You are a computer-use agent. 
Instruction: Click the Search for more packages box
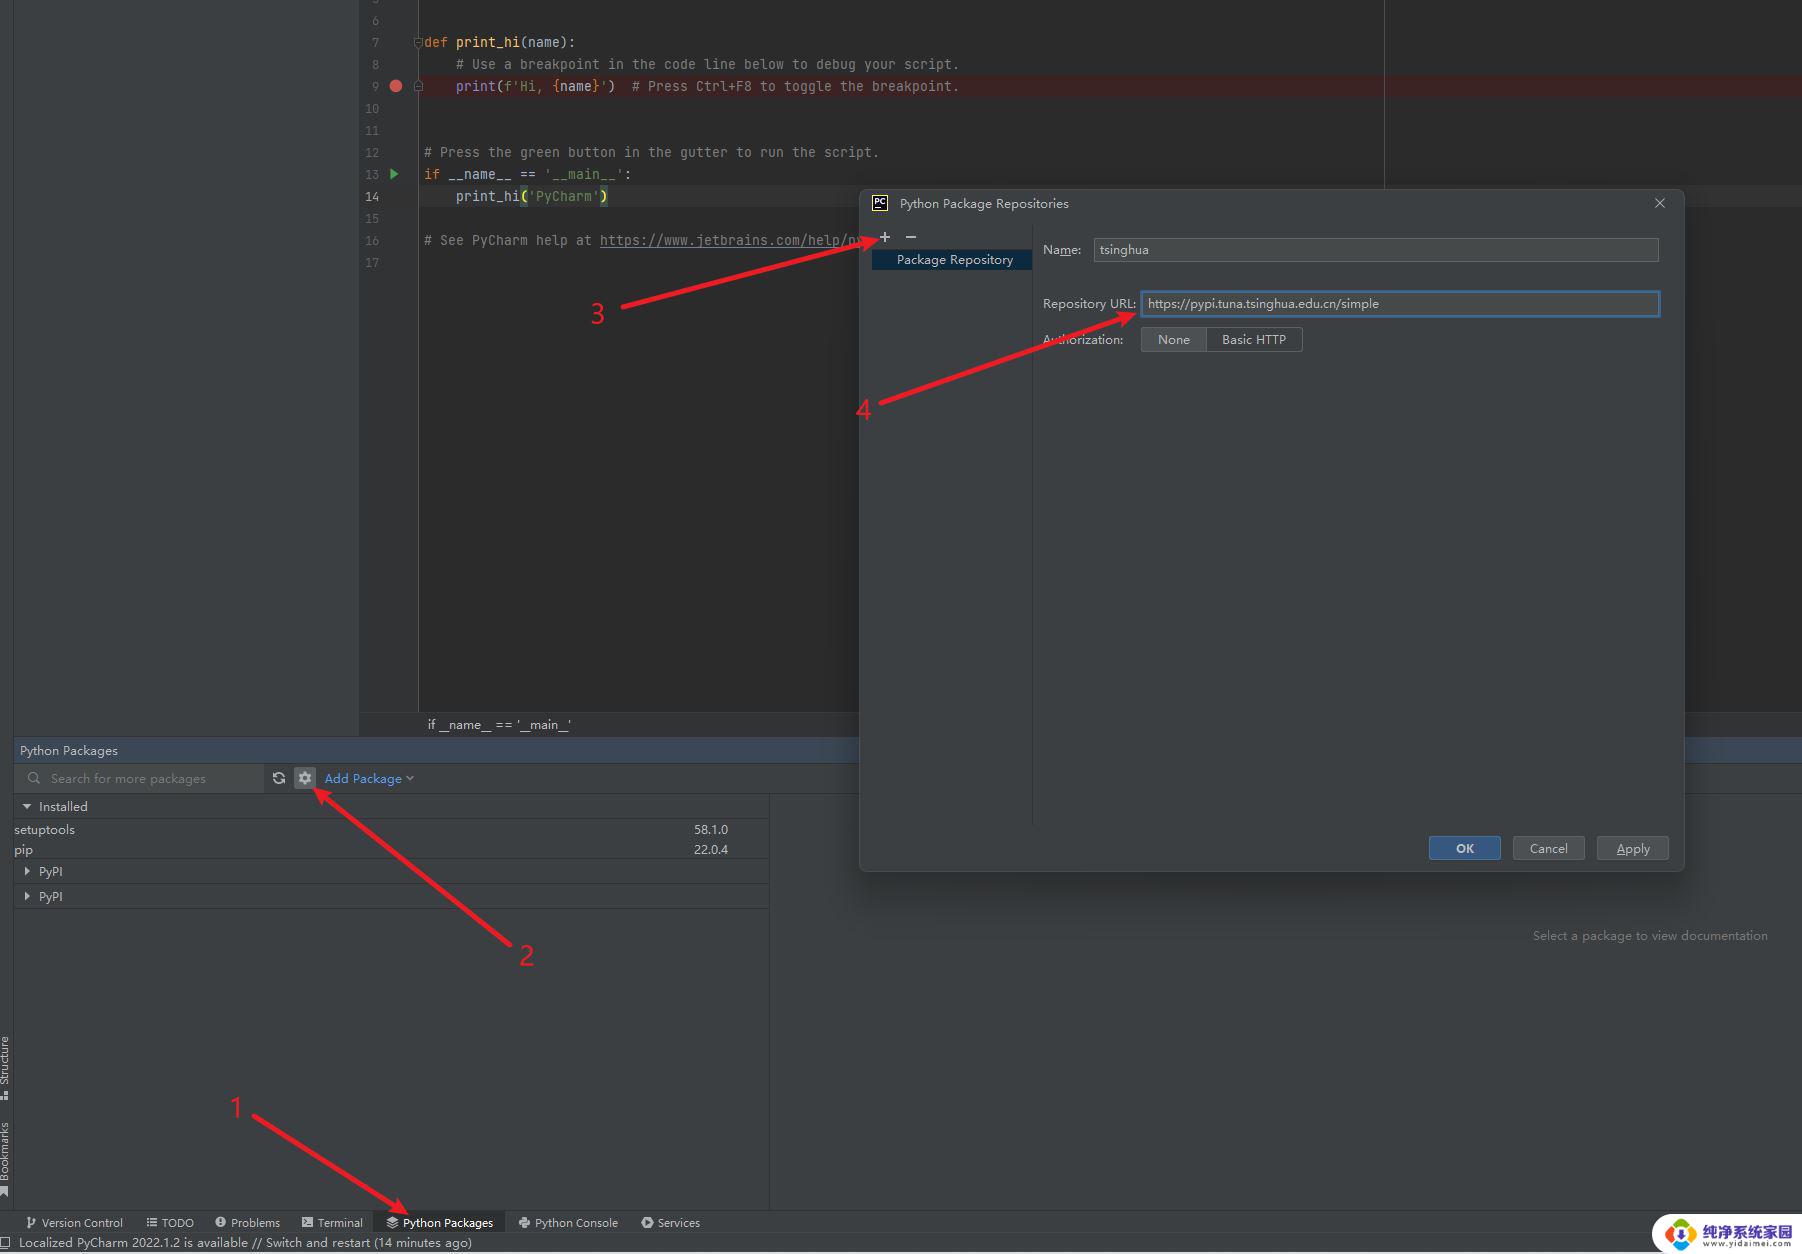[140, 778]
